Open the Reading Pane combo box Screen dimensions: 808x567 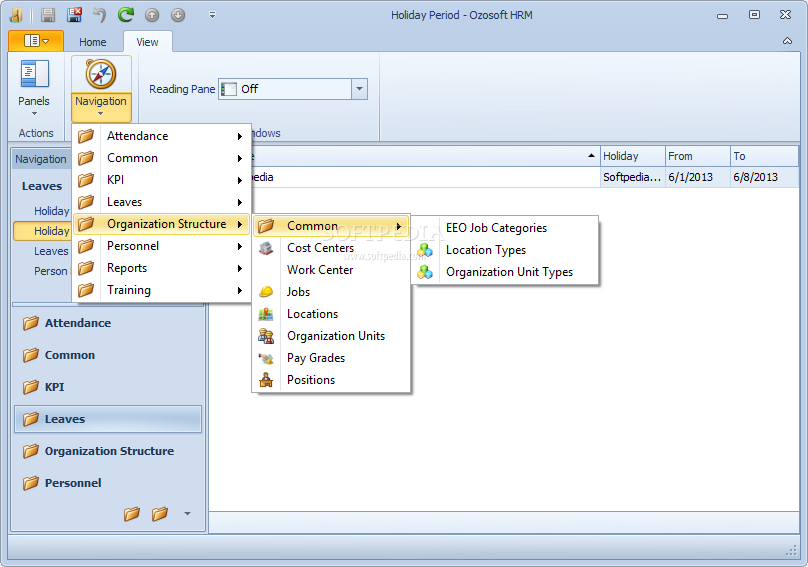293,89
